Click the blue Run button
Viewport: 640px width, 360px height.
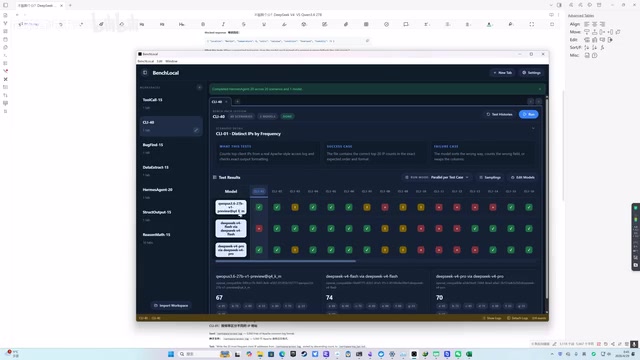tap(529, 114)
